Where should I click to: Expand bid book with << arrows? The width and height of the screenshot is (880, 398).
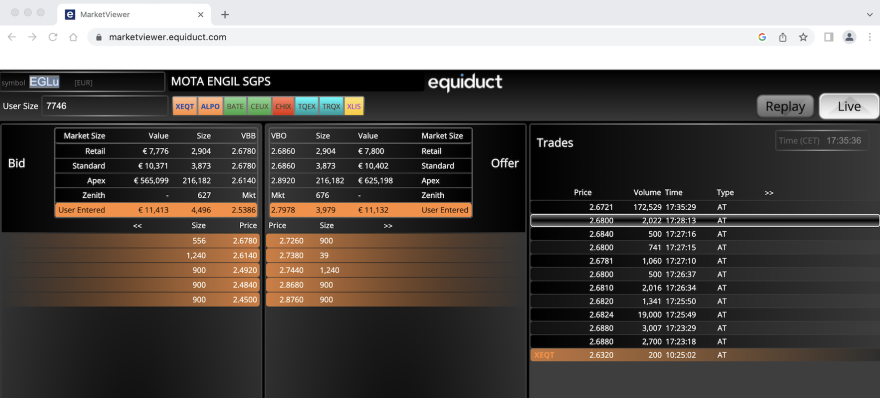(x=138, y=226)
